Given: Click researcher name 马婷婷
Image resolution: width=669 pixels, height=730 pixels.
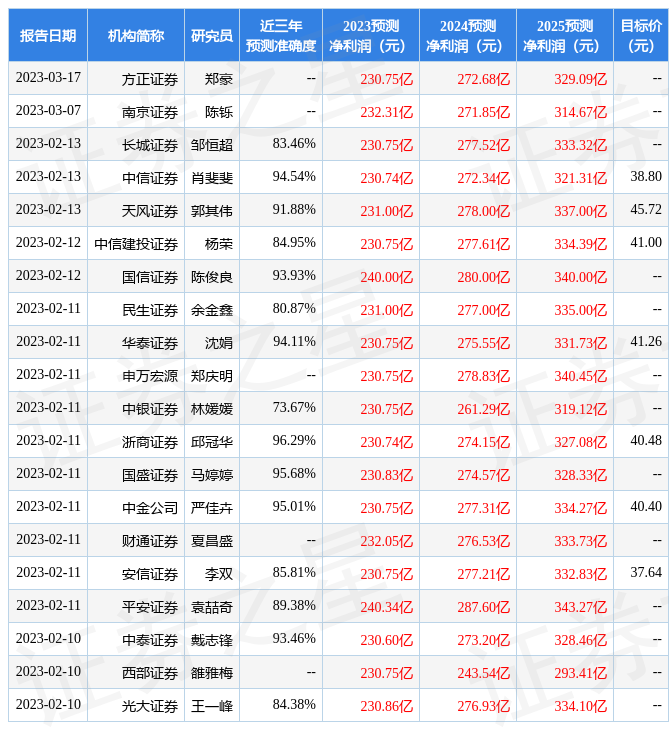Looking at the screenshot, I should [x=212, y=475].
